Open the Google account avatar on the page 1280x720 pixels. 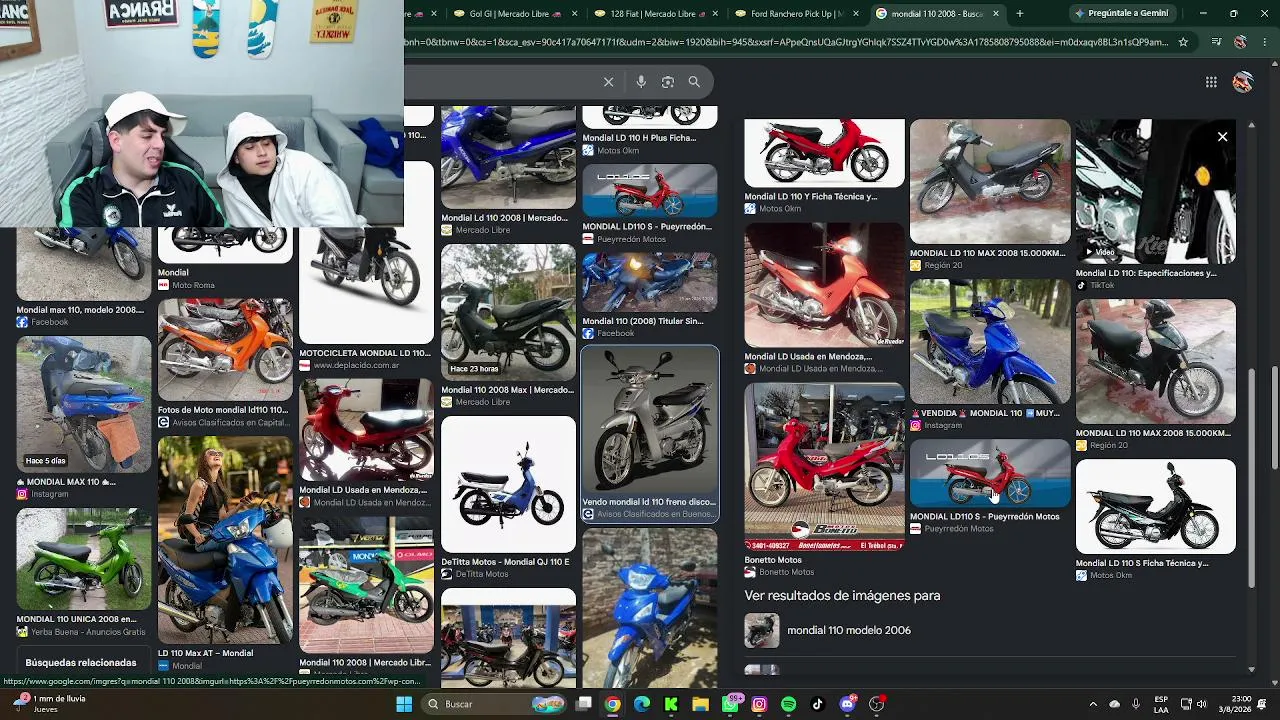click(1243, 82)
